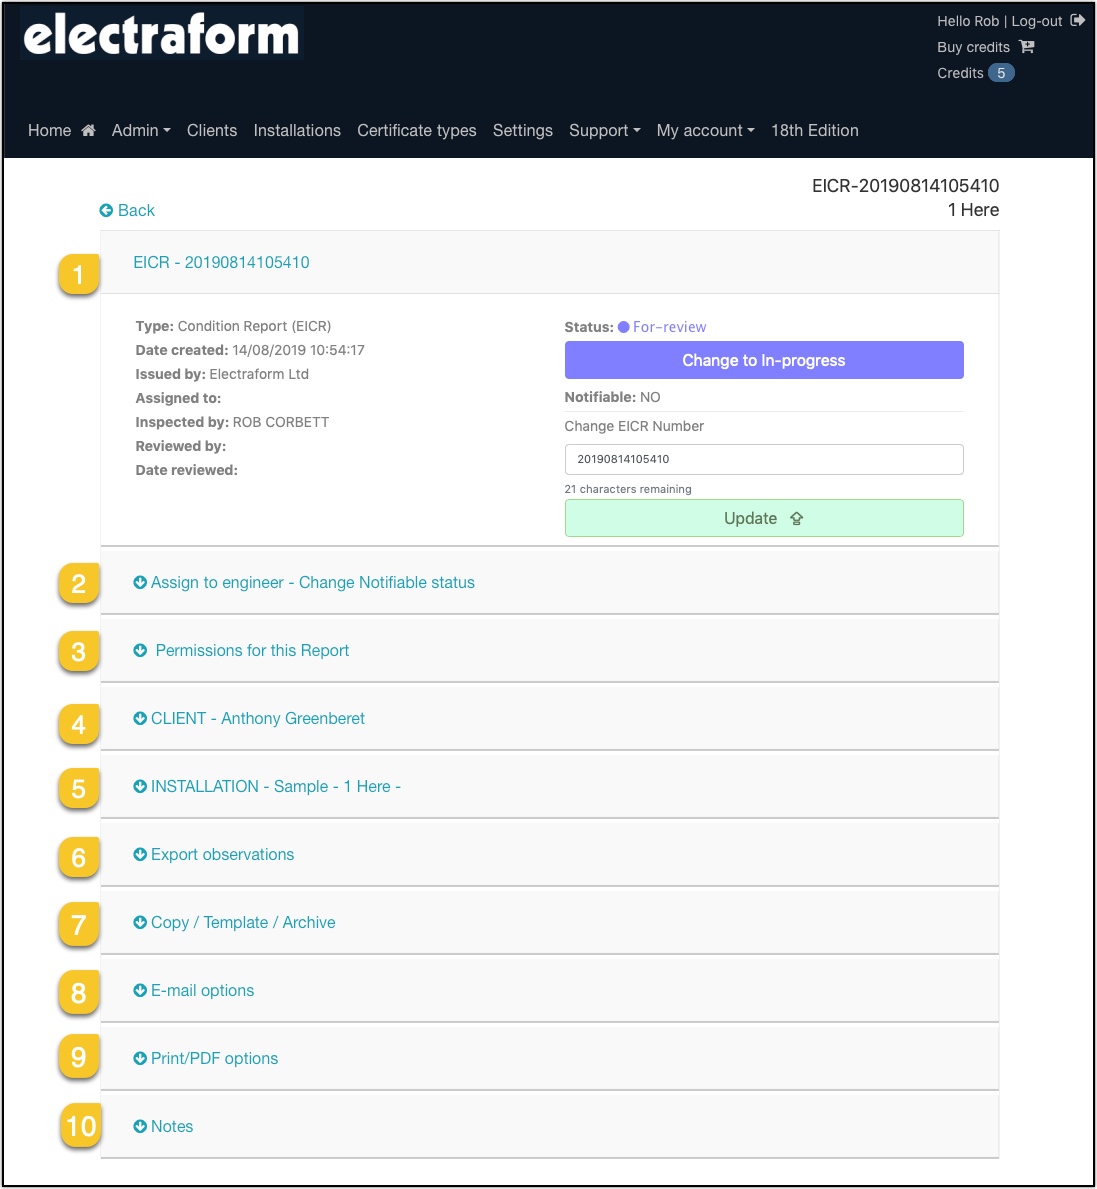Click the arrow icon beside INSTALLATION row
The image size is (1097, 1189).
click(x=140, y=786)
